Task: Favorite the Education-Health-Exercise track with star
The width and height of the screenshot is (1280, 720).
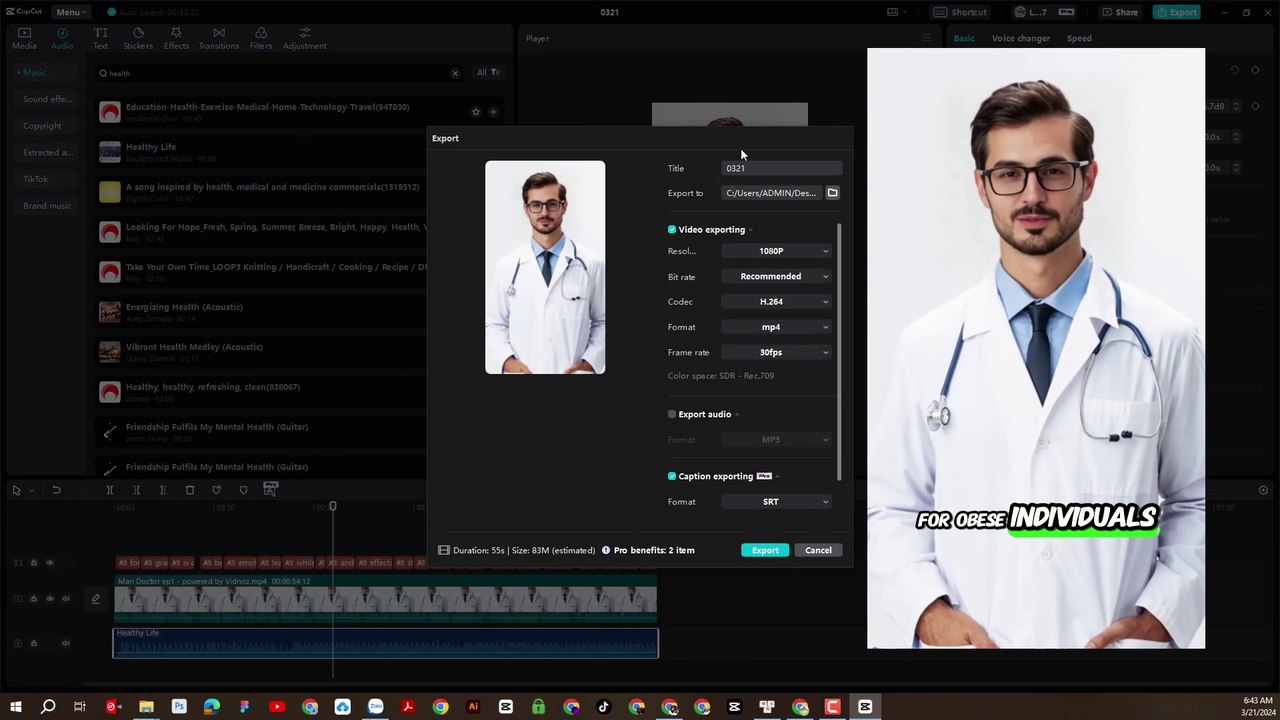Action: 476,112
